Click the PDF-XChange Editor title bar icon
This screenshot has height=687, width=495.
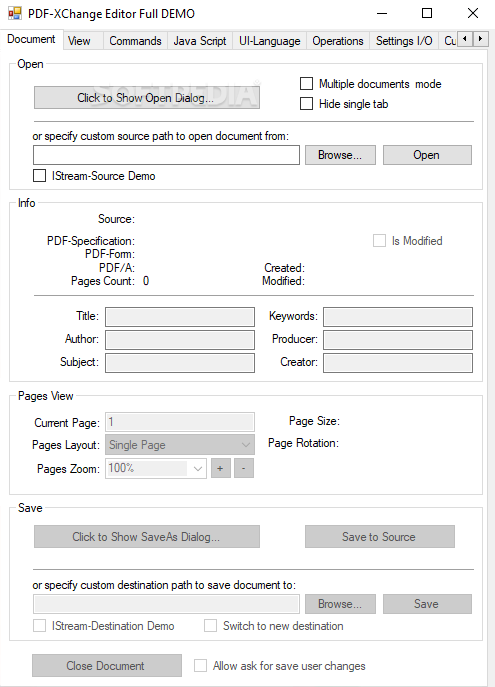(x=14, y=14)
